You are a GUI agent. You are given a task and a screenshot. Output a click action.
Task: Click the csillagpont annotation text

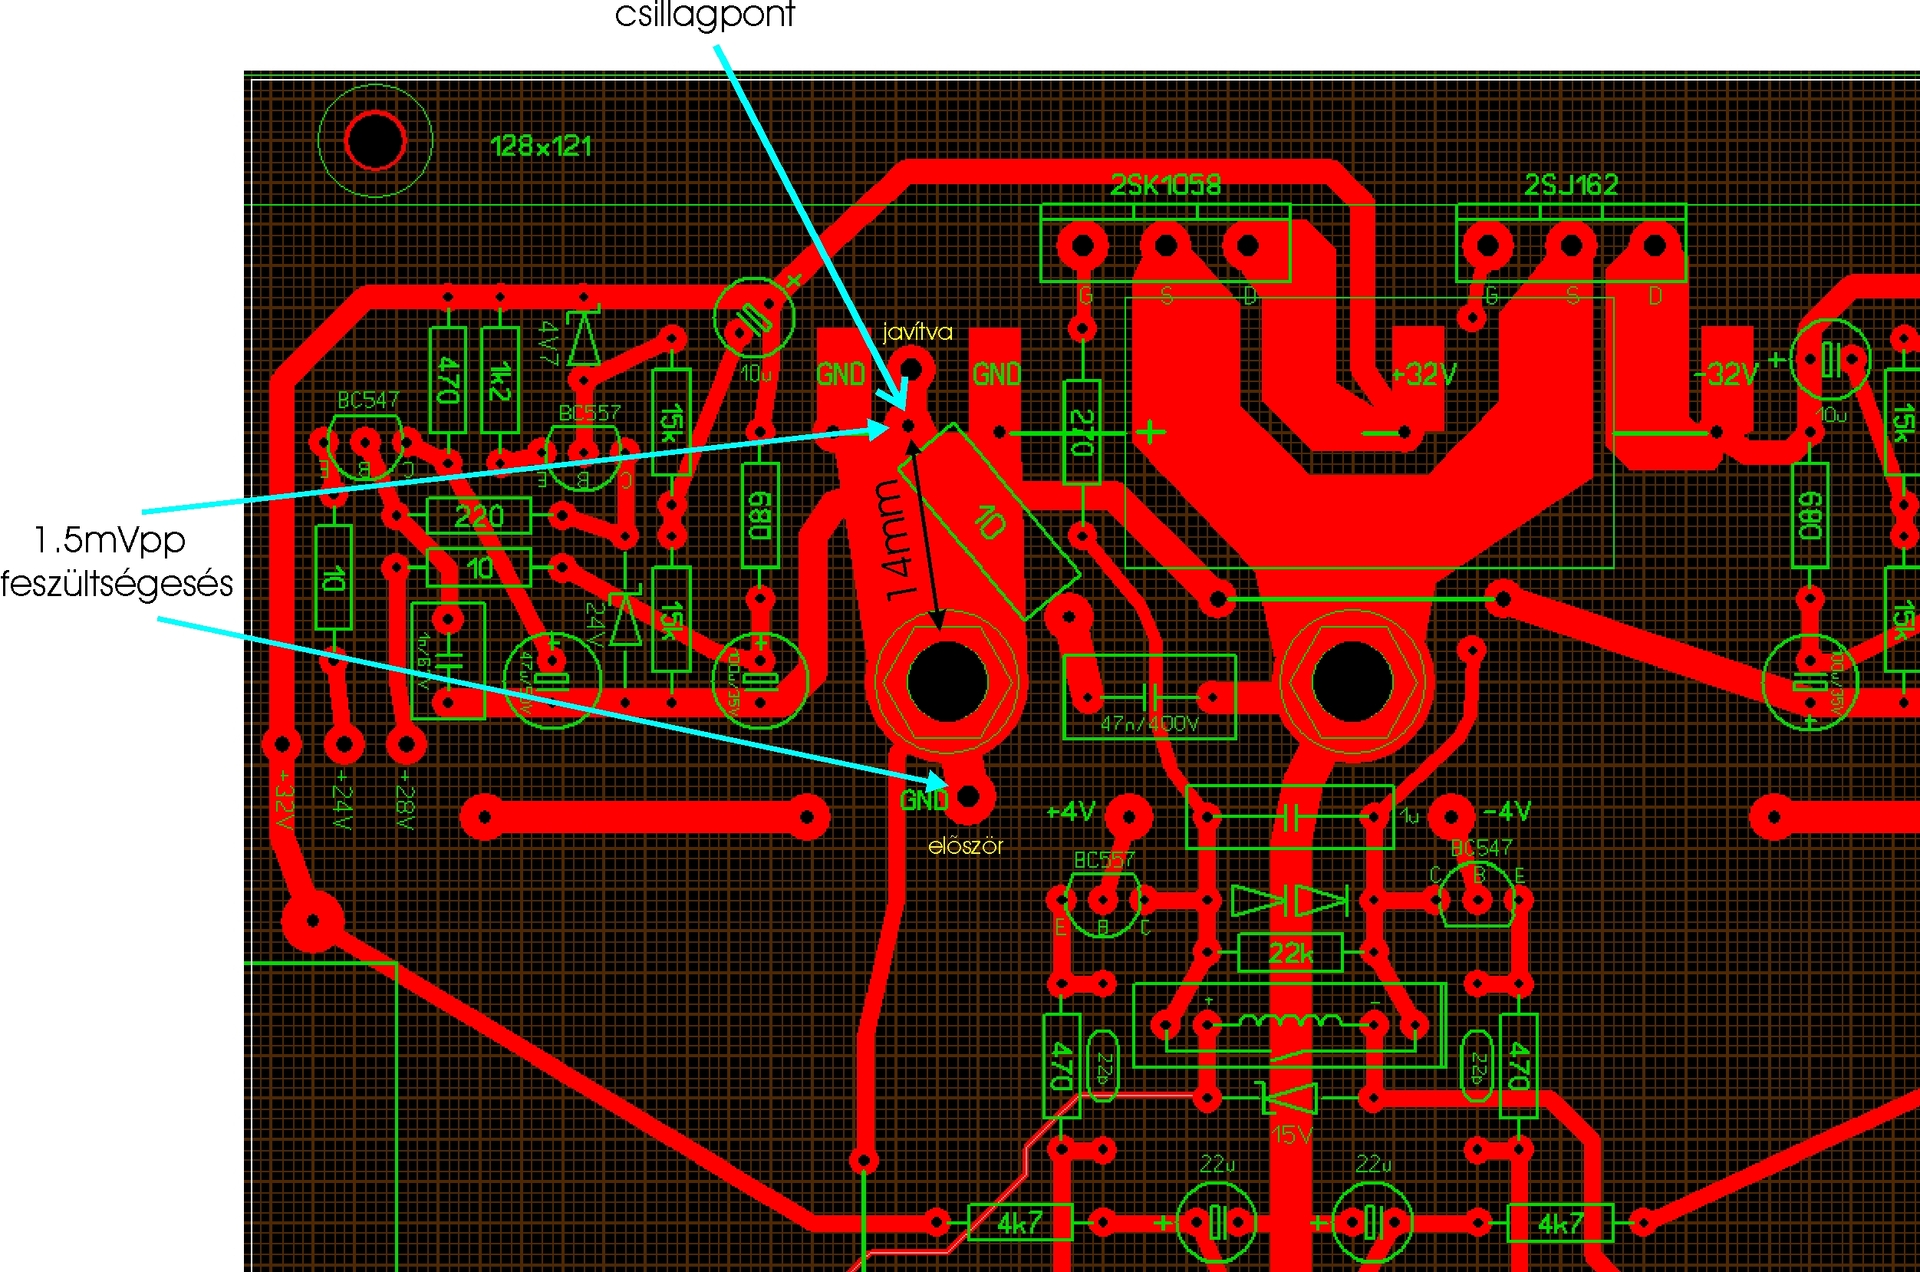click(704, 15)
